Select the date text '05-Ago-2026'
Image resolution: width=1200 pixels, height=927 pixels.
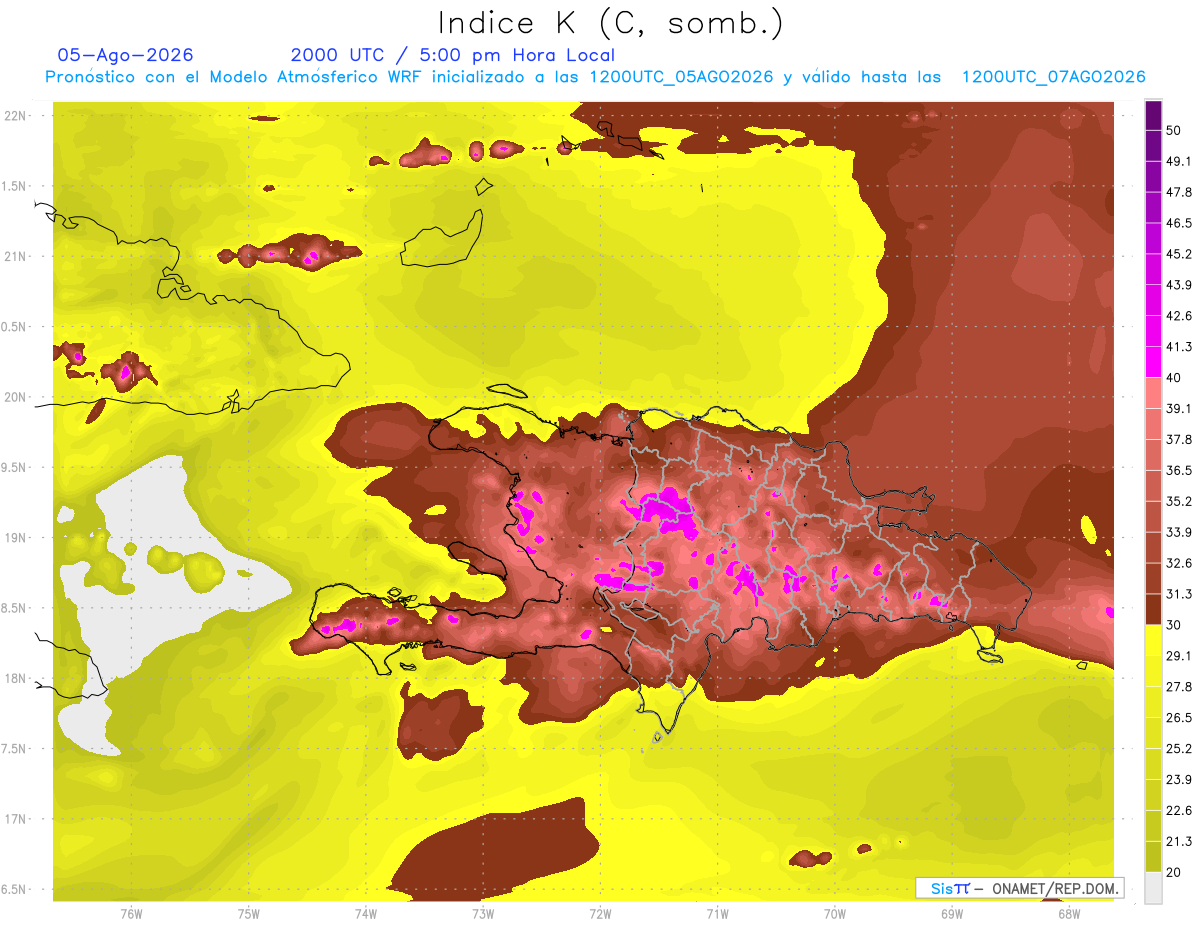126,55
